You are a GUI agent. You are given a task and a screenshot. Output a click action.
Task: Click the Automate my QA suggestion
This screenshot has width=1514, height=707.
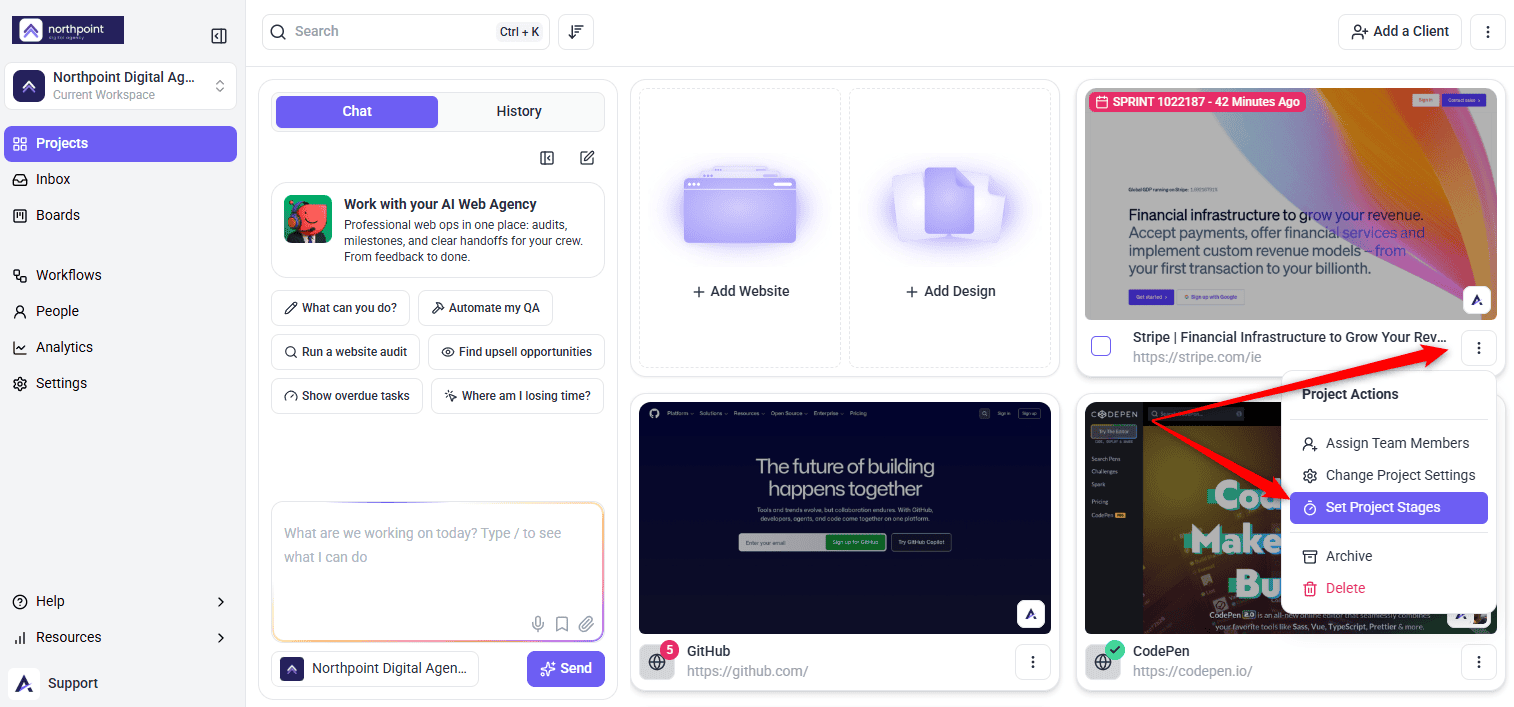(485, 308)
